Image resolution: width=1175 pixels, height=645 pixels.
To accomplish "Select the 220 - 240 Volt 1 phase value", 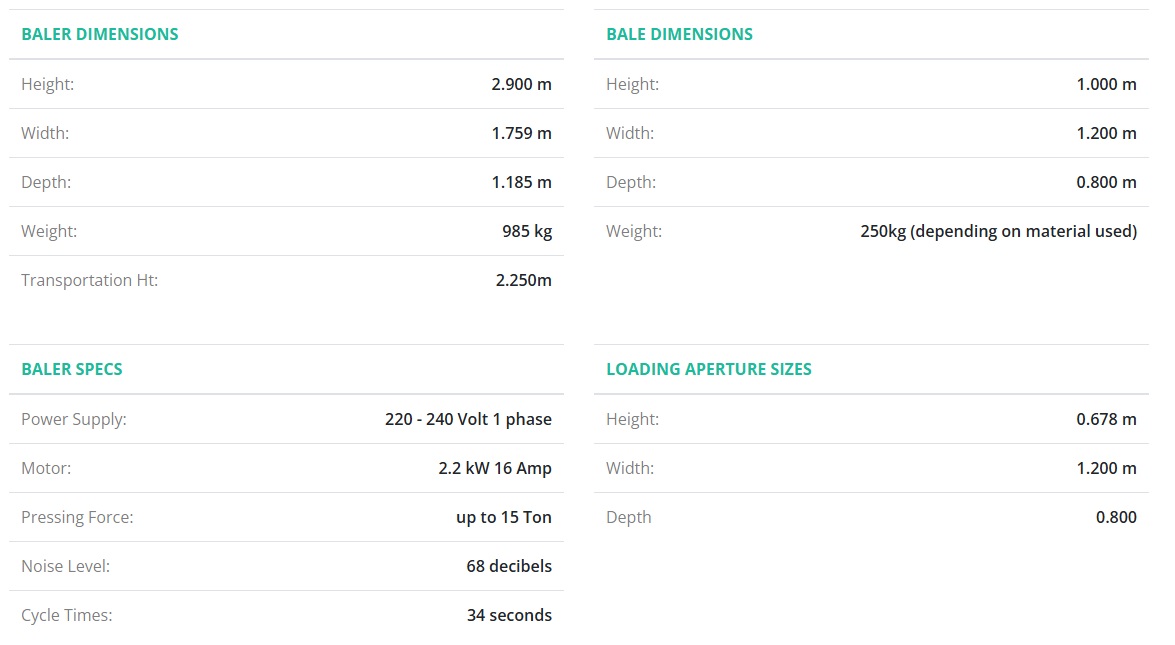I will coord(468,419).
